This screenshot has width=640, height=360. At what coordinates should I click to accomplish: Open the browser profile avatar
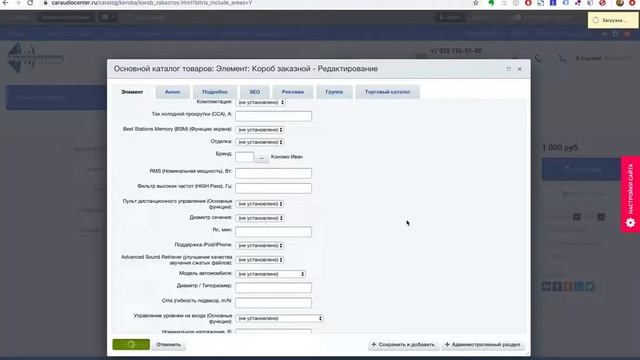click(620, 3)
